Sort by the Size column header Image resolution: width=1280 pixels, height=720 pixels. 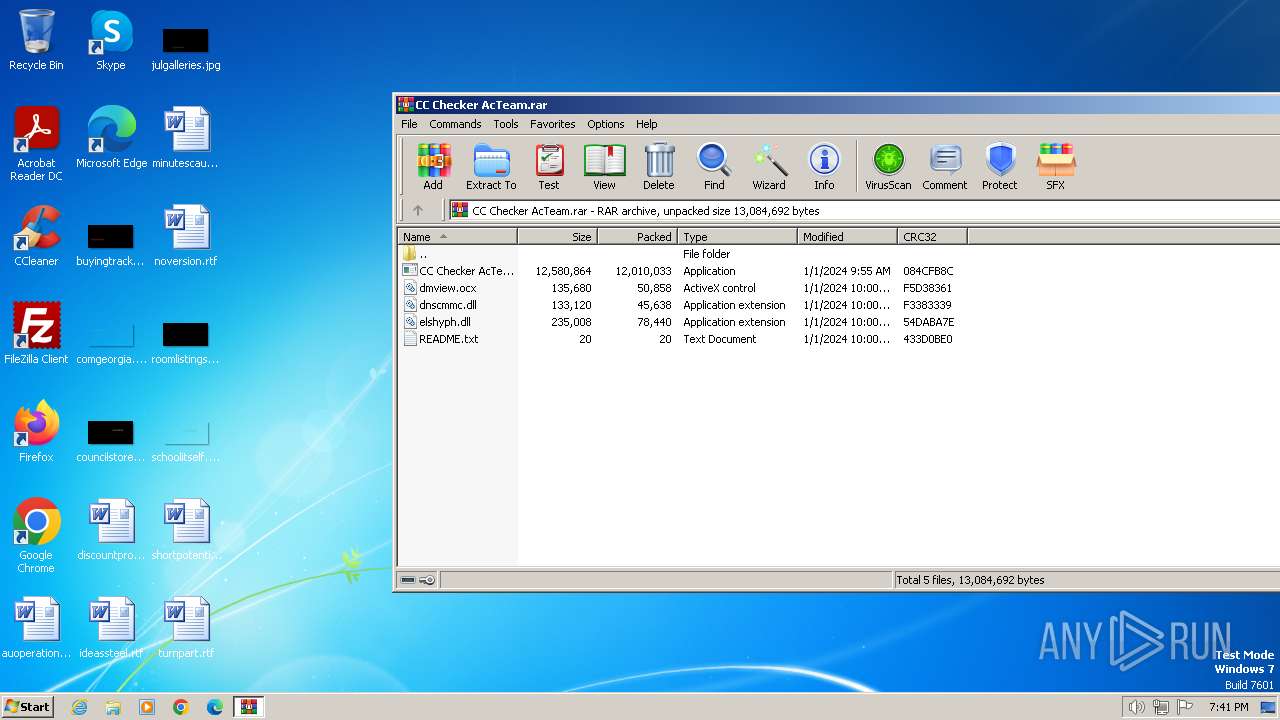coord(558,237)
